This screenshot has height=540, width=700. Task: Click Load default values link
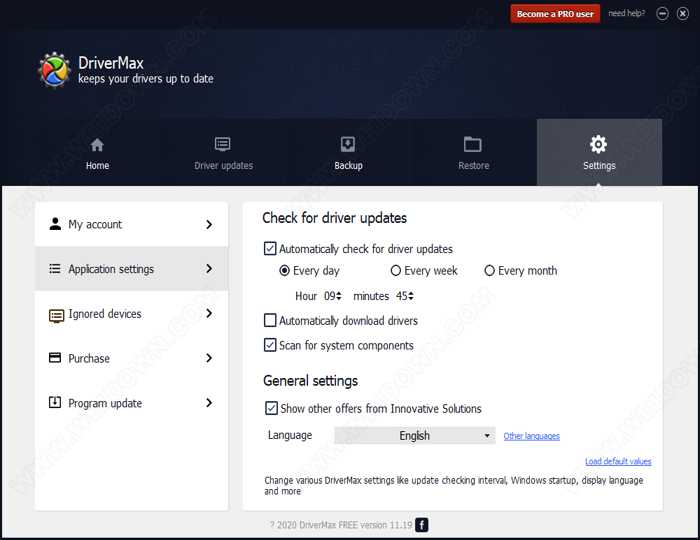[618, 461]
